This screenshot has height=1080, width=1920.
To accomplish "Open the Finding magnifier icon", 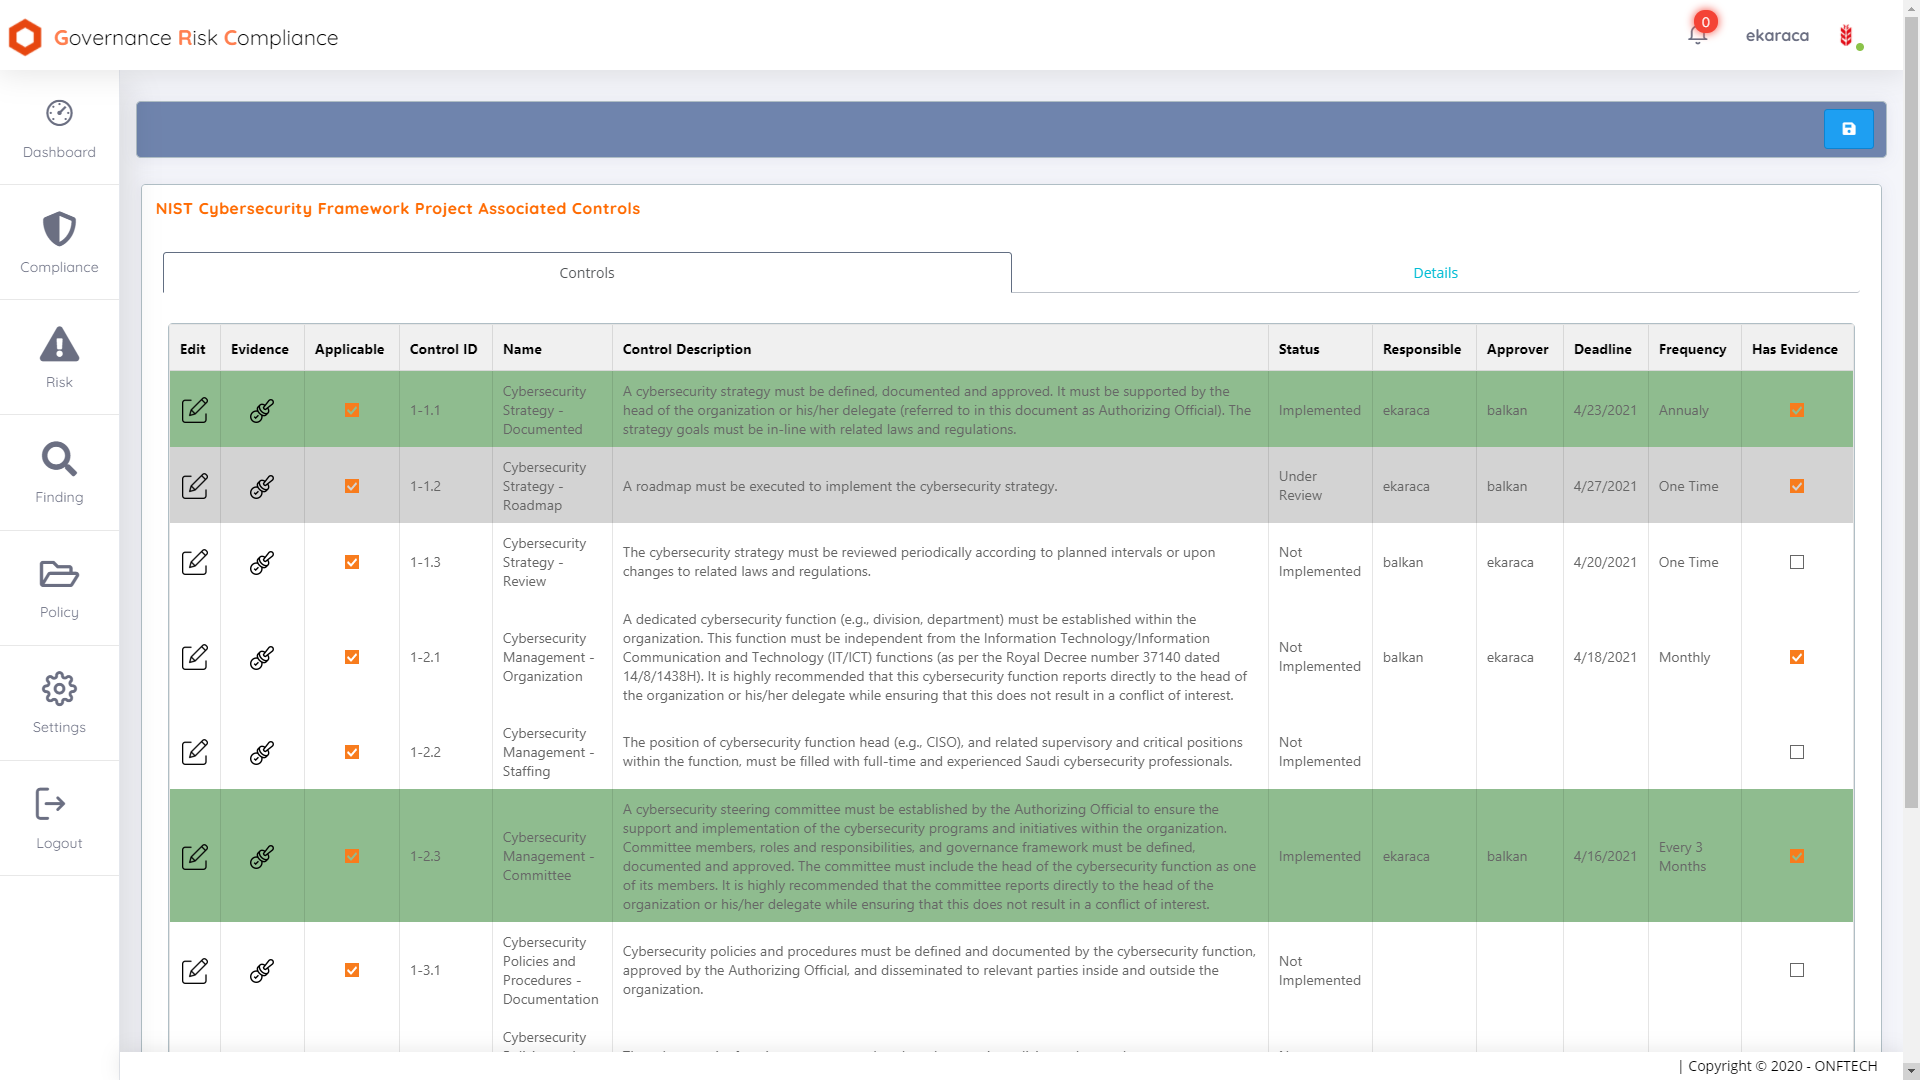I will [59, 459].
